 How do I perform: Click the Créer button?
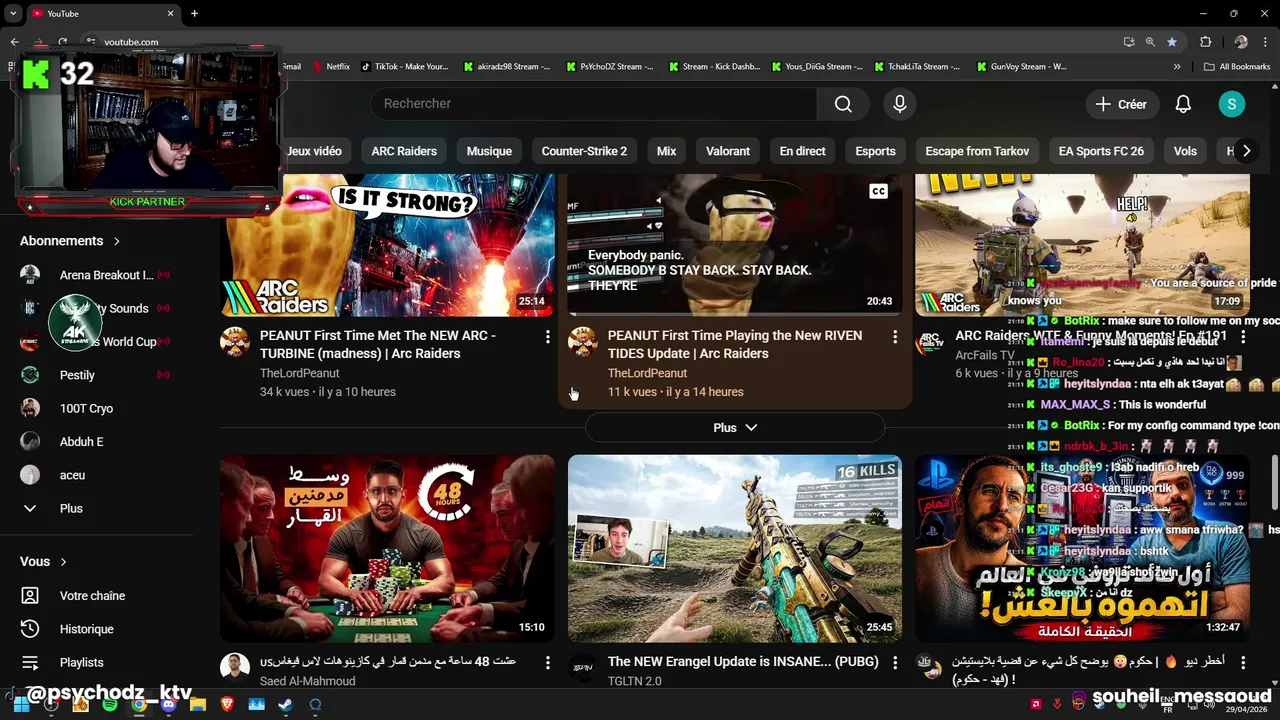(x=1121, y=104)
